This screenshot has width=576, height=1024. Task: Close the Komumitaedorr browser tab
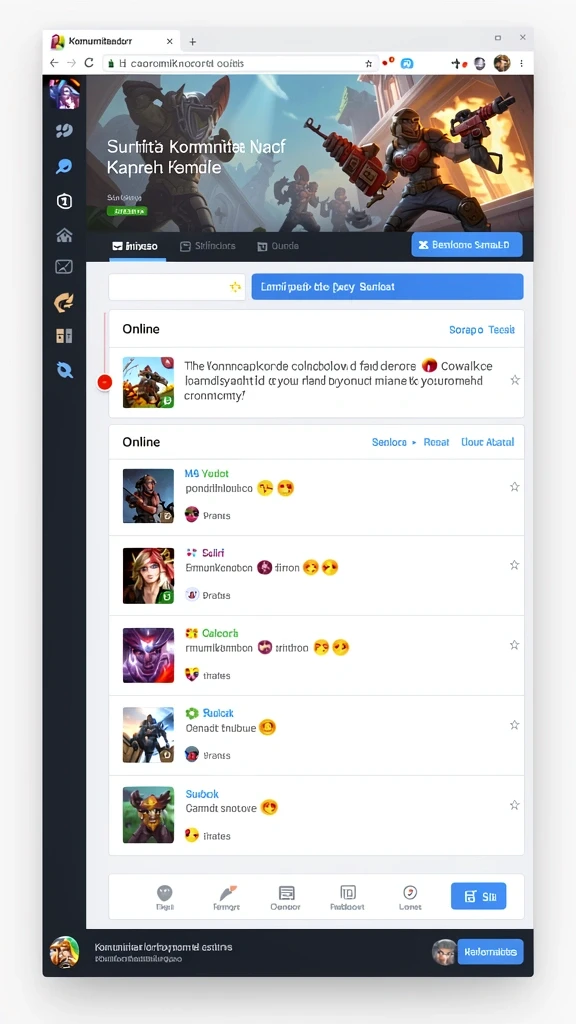pos(170,41)
